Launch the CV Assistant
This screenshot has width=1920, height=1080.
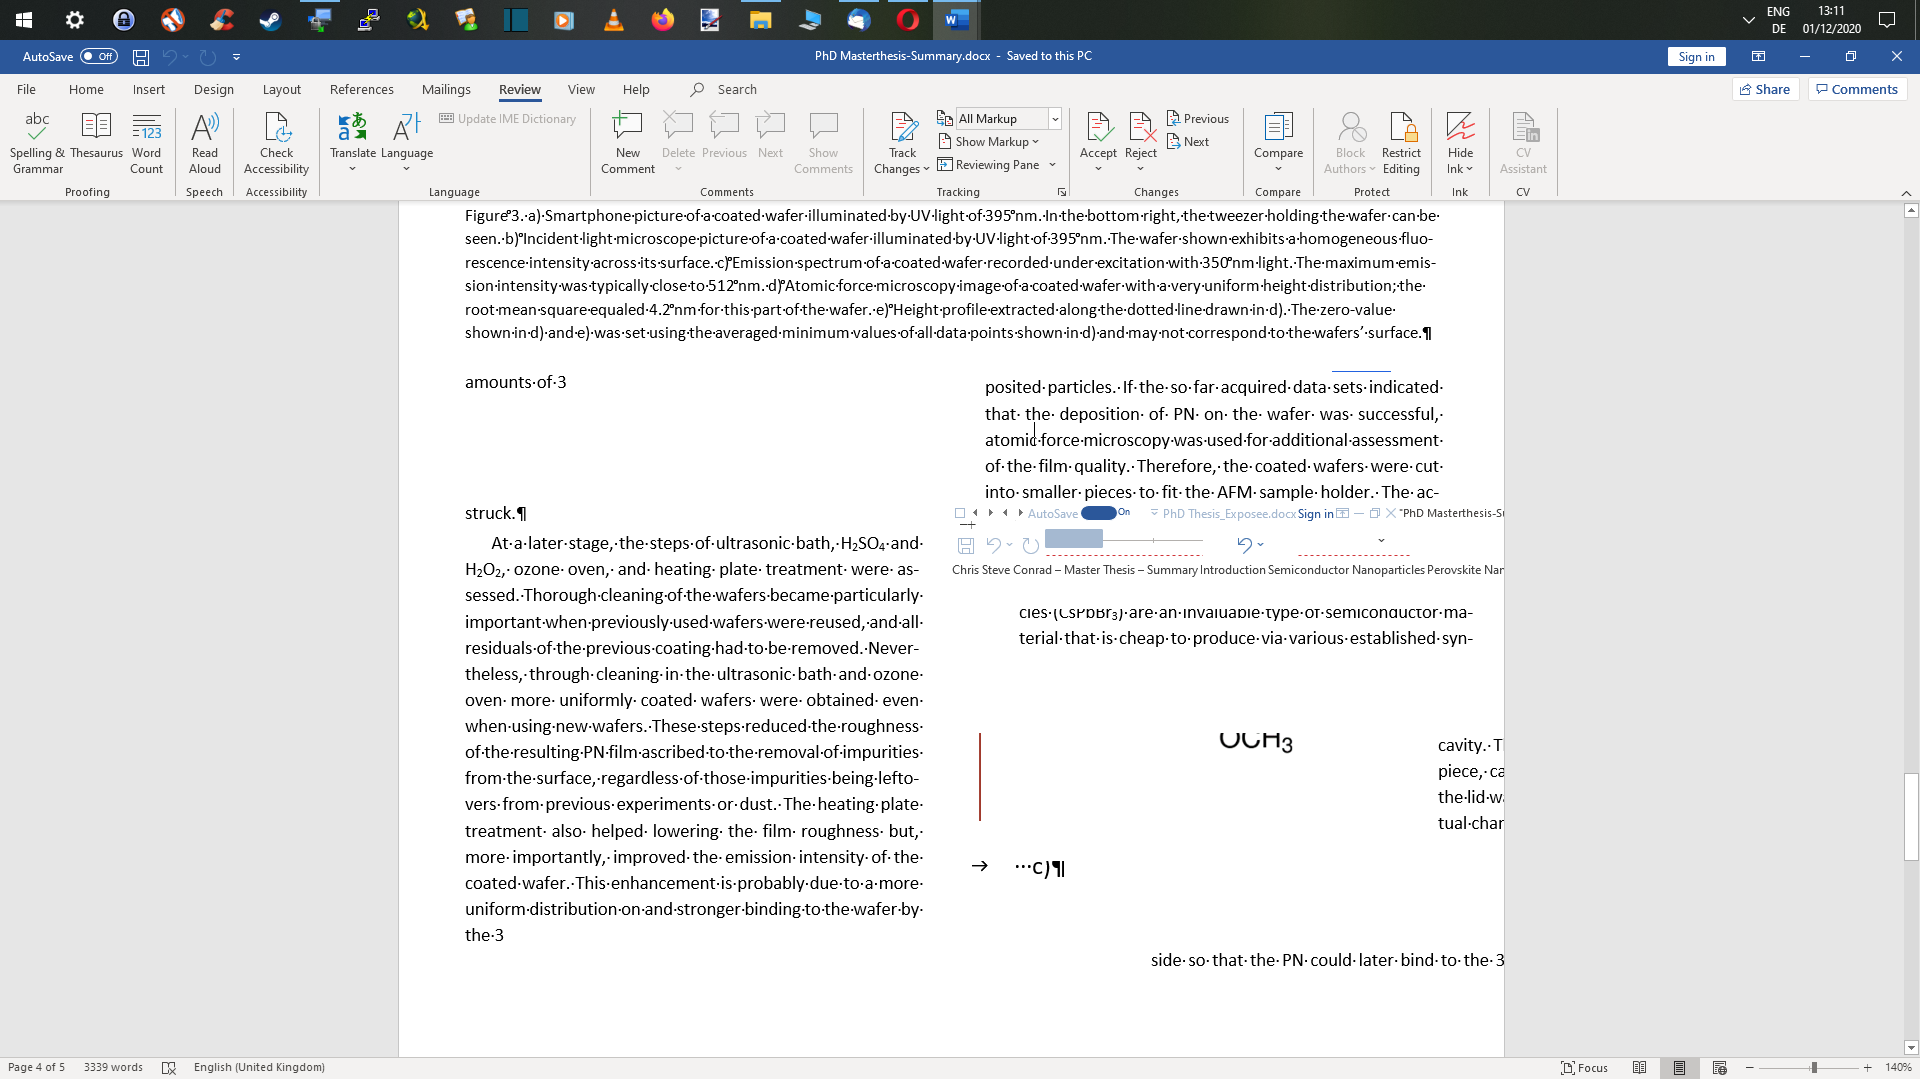pos(1522,140)
